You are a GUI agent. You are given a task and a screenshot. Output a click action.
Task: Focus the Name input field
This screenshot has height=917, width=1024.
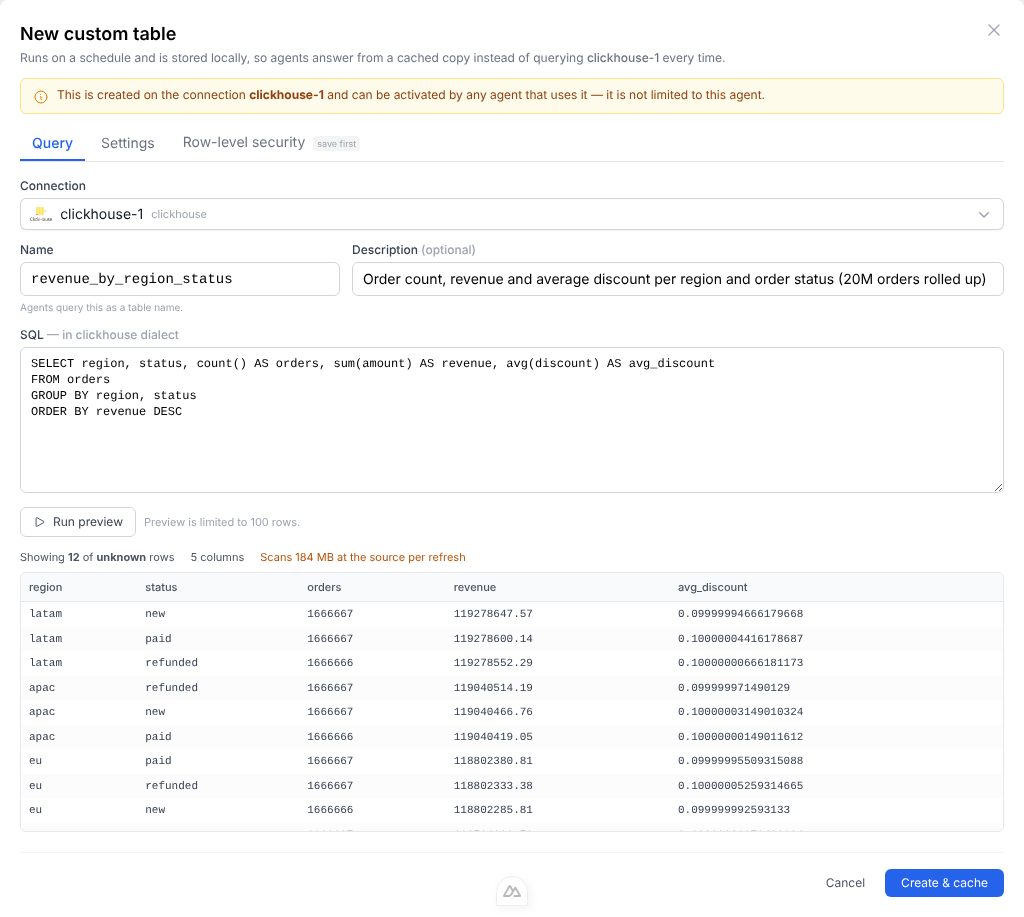coord(180,279)
